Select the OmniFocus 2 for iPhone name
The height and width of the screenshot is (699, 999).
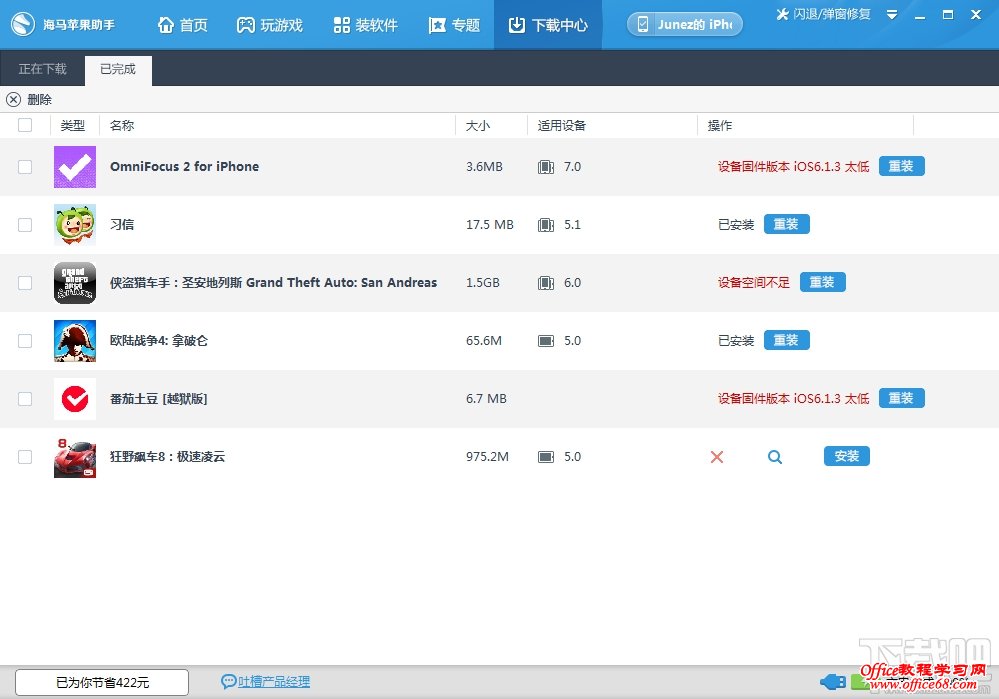(185, 167)
